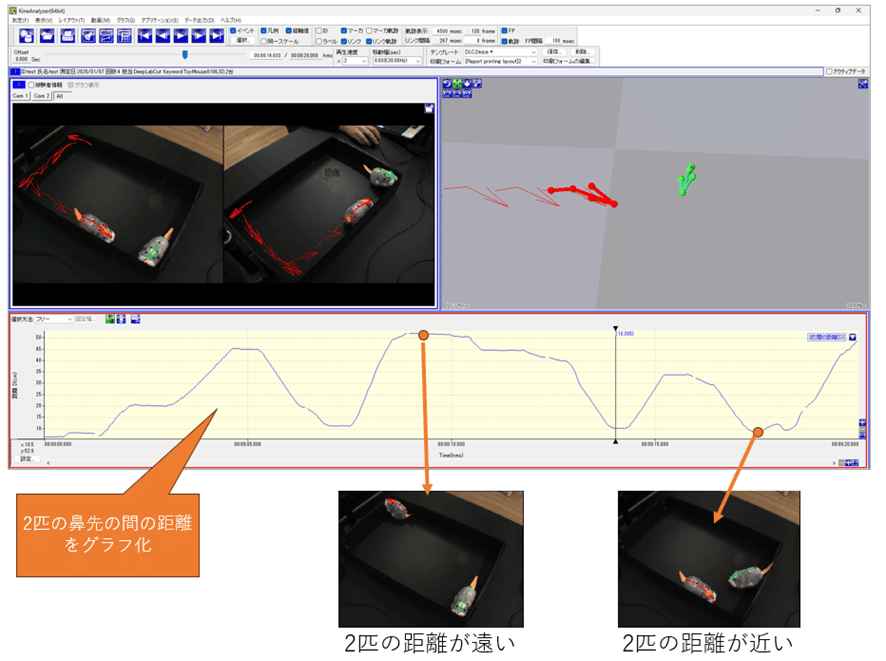
Task: Enable the 同一スケール checkbox
Action: [x=263, y=41]
